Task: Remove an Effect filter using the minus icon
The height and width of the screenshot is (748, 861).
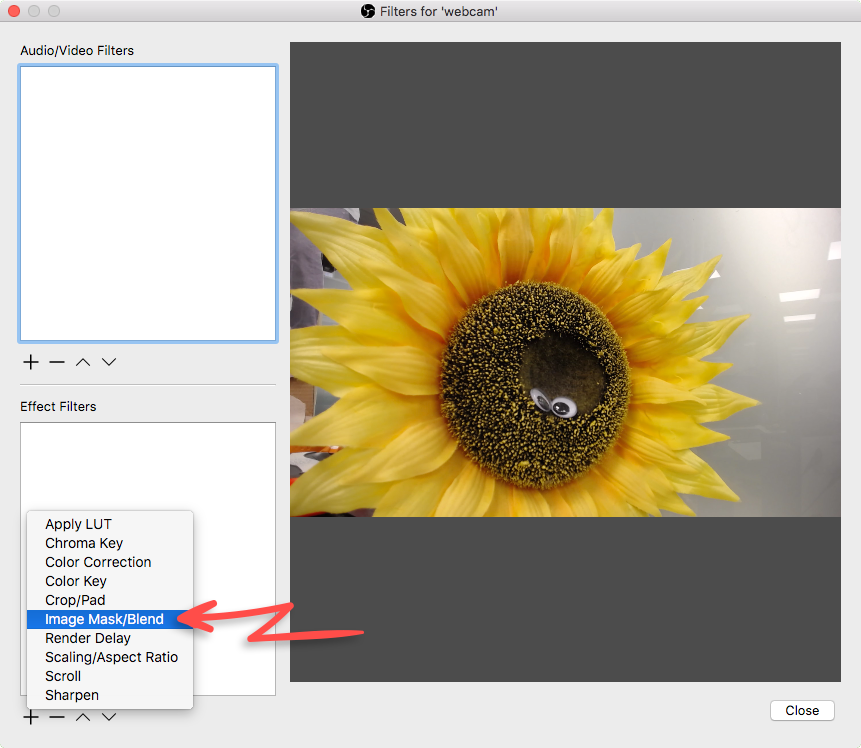Action: point(56,716)
